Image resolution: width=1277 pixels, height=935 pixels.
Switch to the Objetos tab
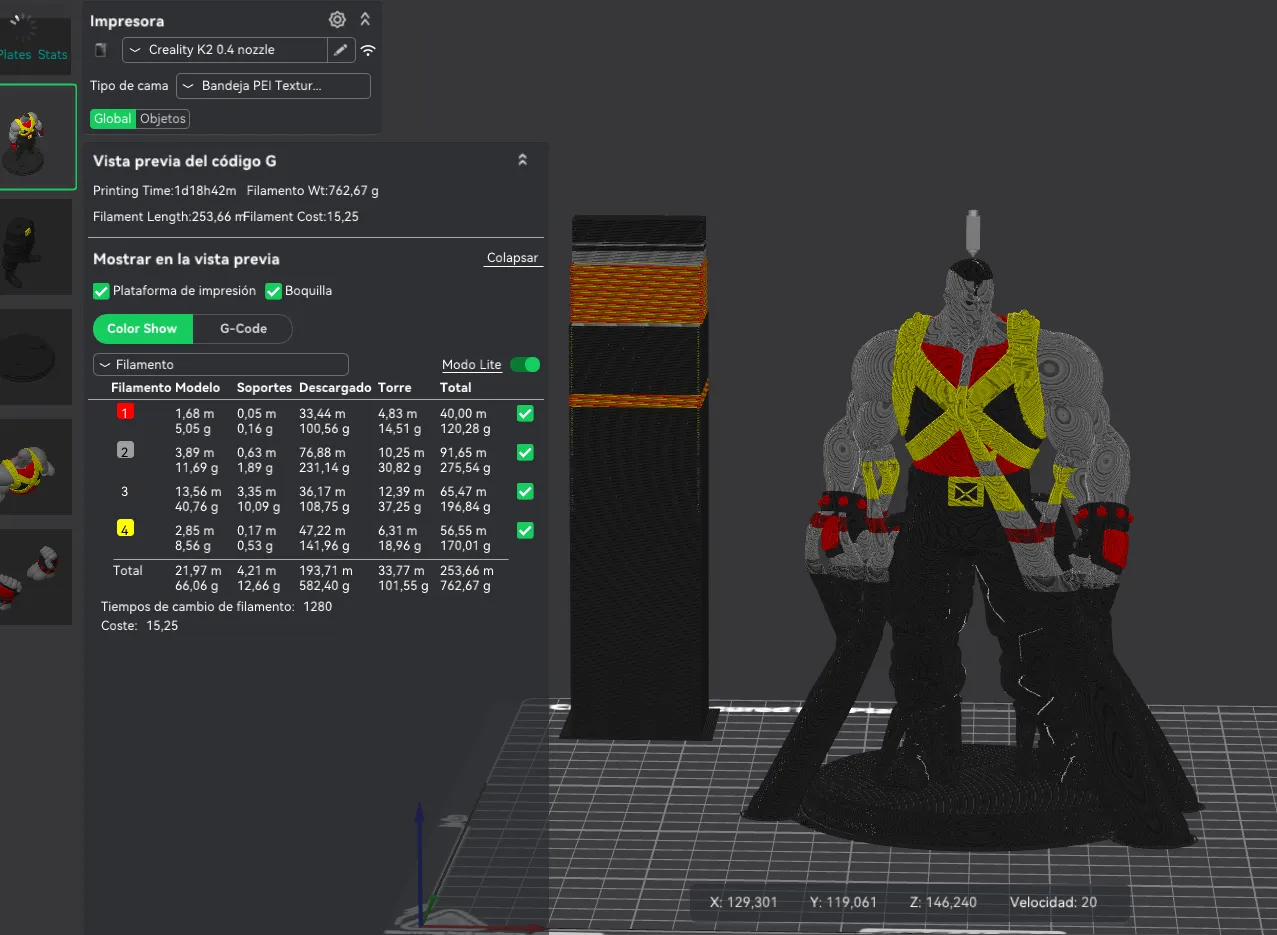tap(163, 118)
